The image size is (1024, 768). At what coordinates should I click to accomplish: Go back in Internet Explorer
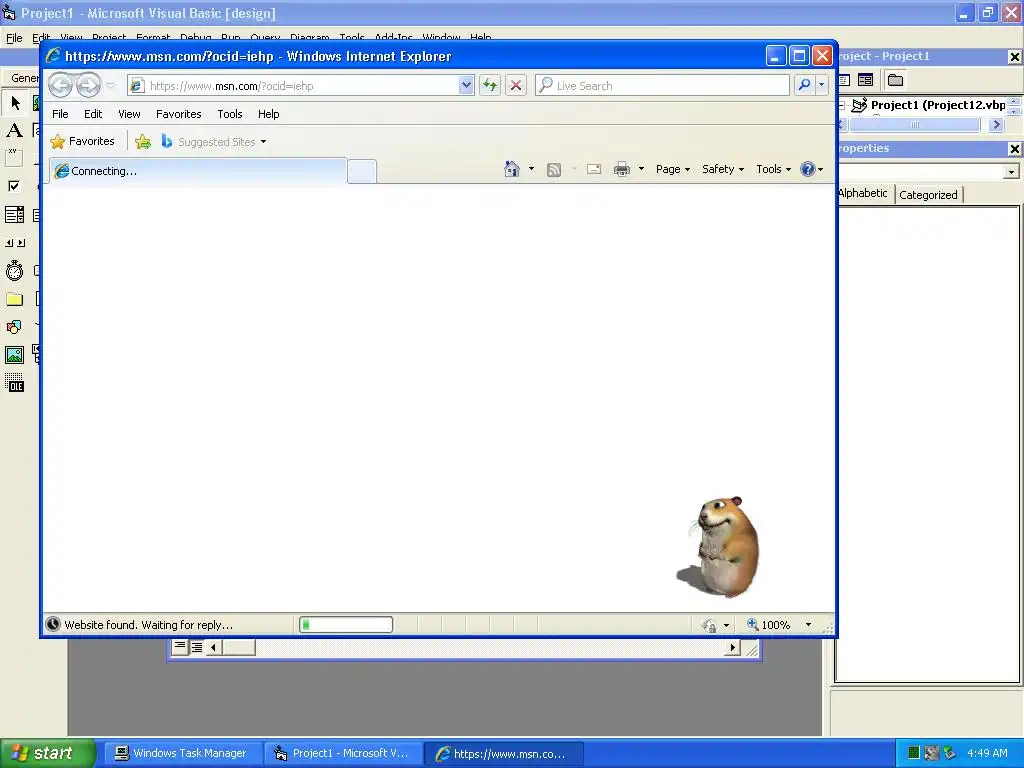61,86
